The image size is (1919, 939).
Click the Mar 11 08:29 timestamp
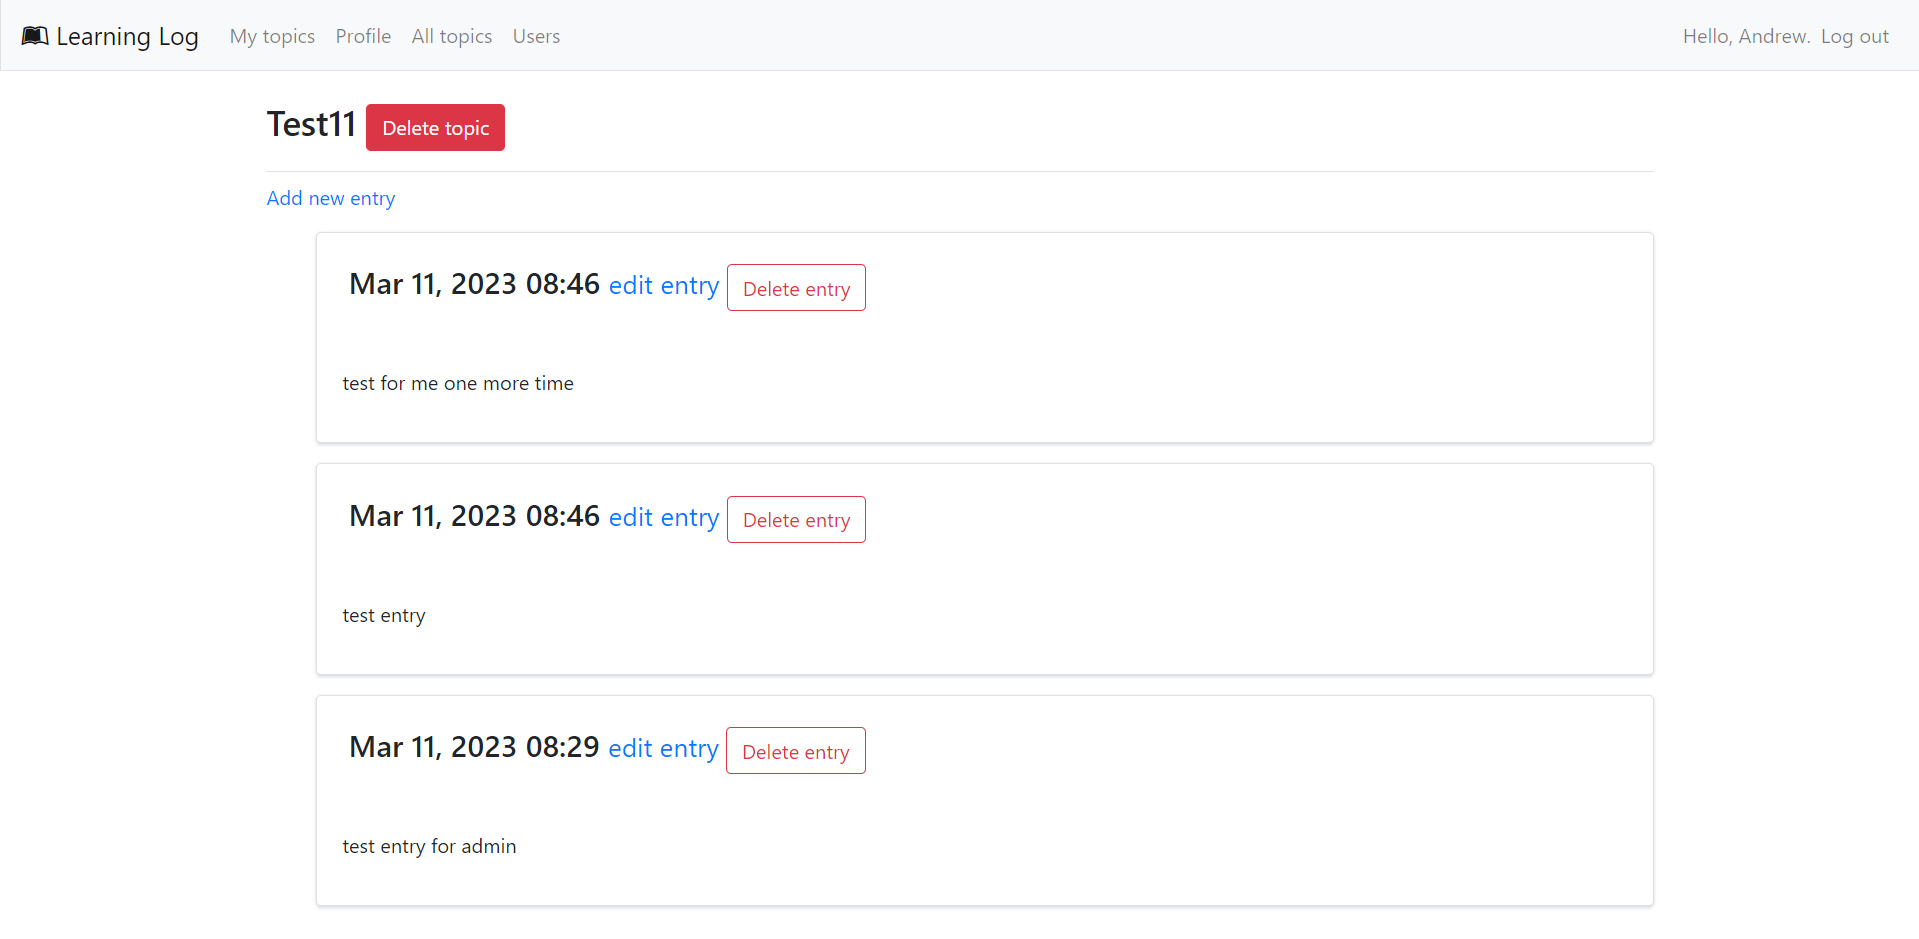(473, 746)
